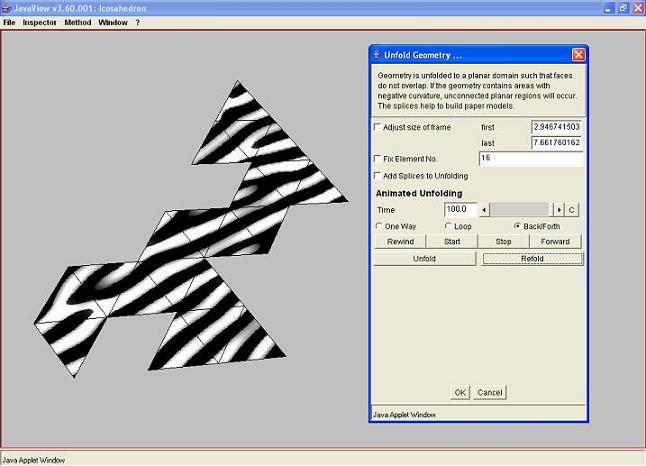This screenshot has height=466, width=646.
Task: Enable Adjust size of frame checkbox
Action: (378, 128)
